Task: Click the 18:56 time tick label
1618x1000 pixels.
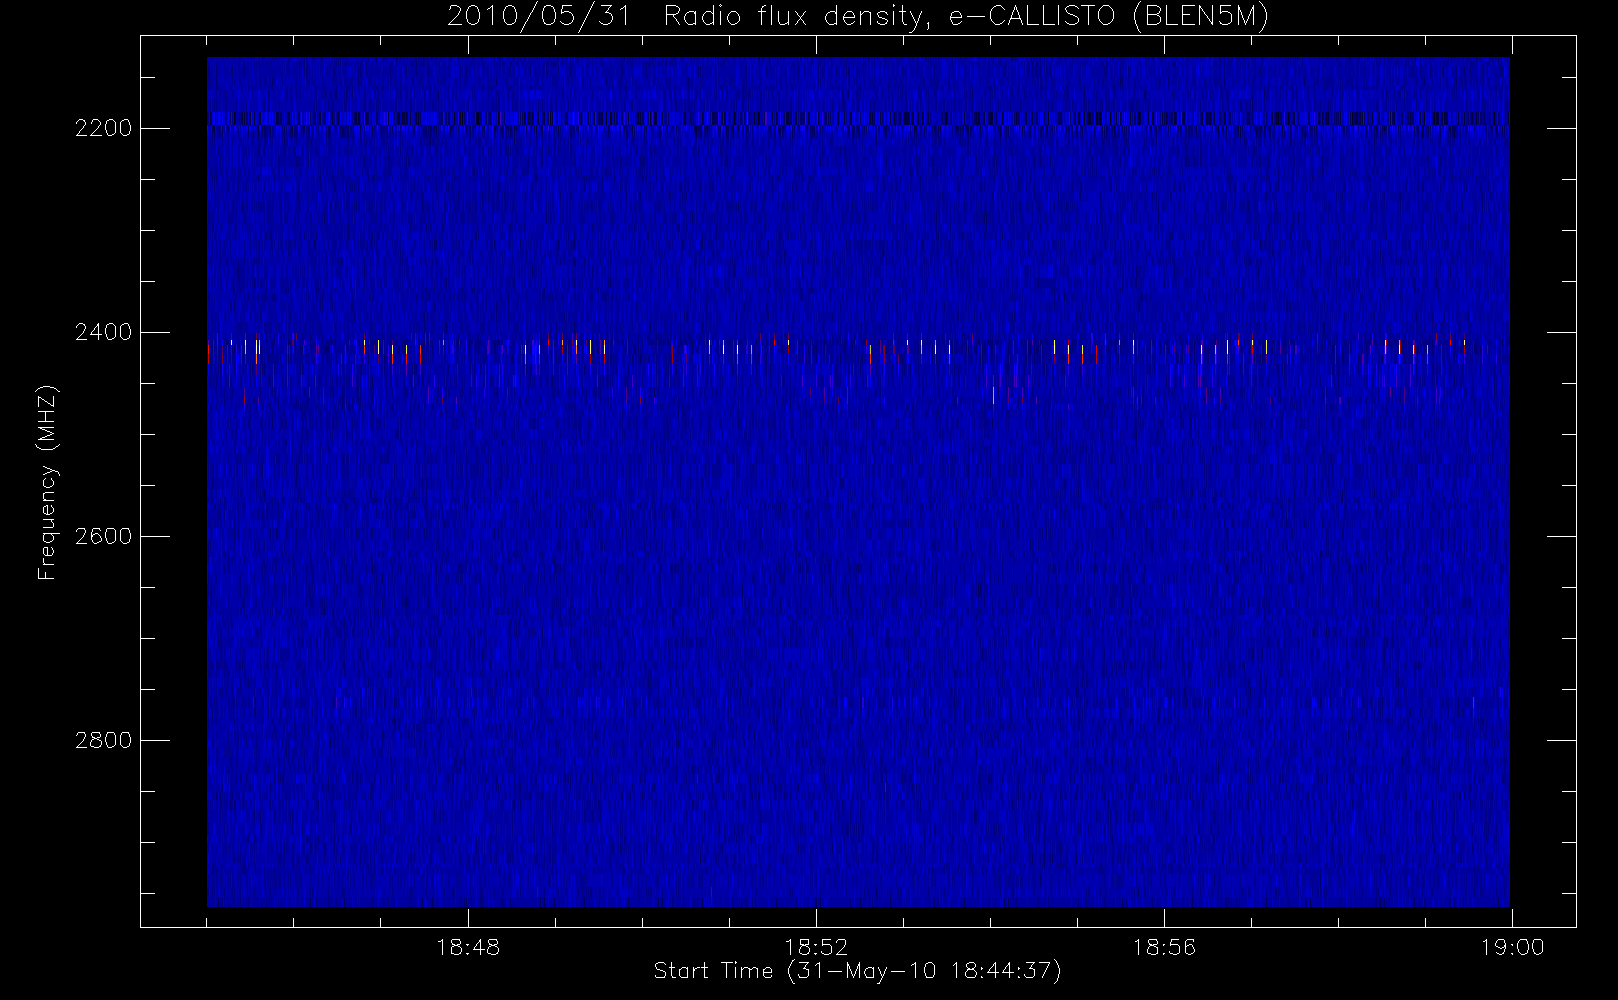Action: 1164,947
